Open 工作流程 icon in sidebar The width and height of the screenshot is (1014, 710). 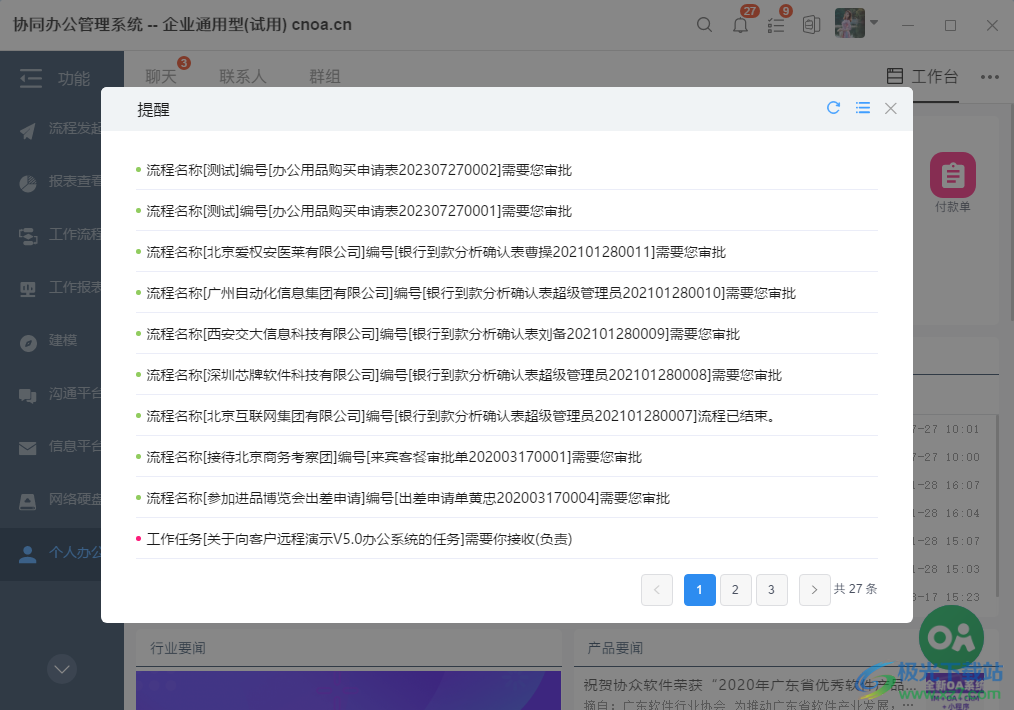tap(28, 237)
